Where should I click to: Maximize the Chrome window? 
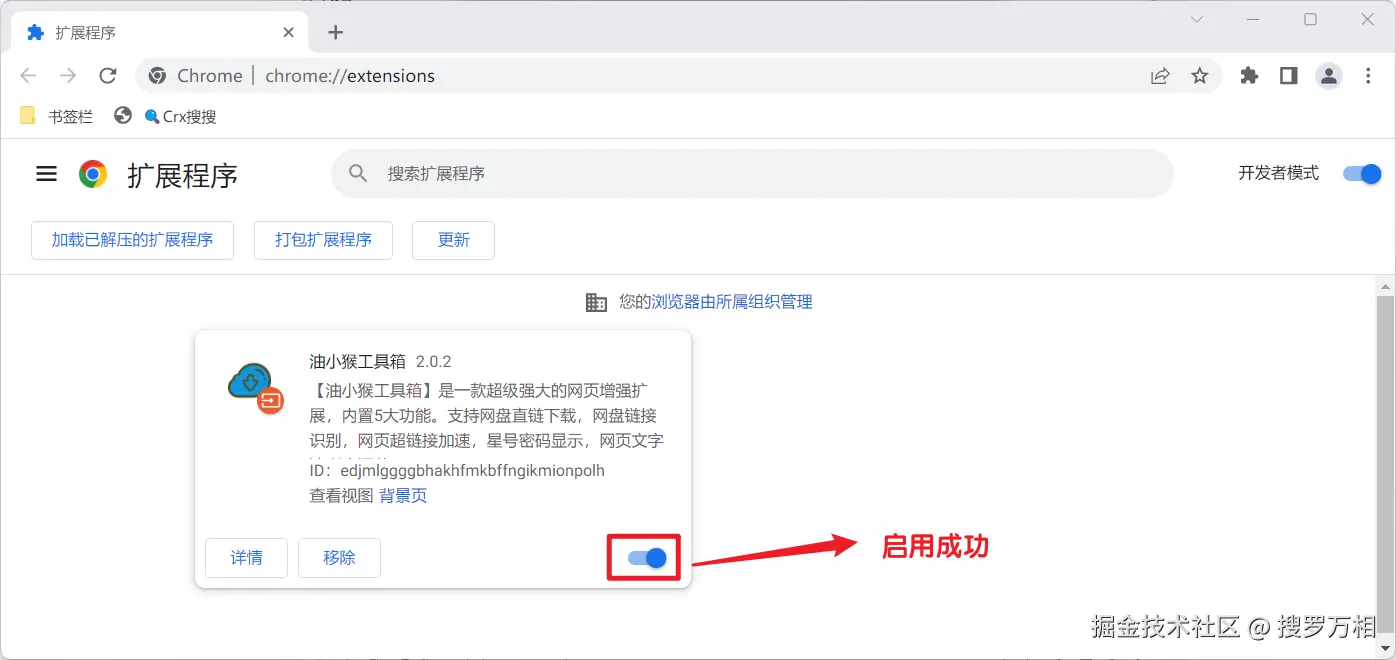(1310, 19)
